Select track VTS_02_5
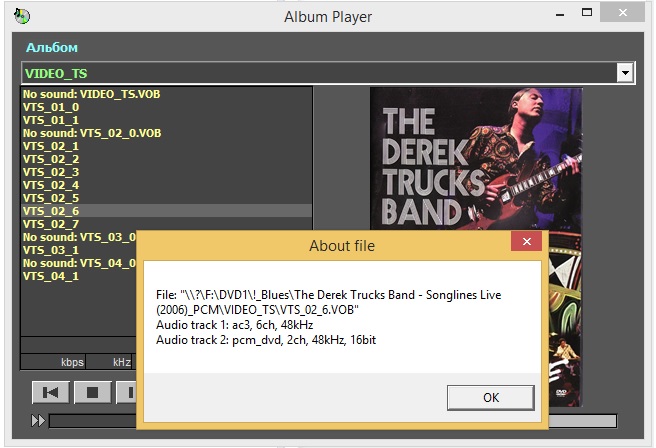Viewport: 656px width, 448px height. (x=167, y=198)
